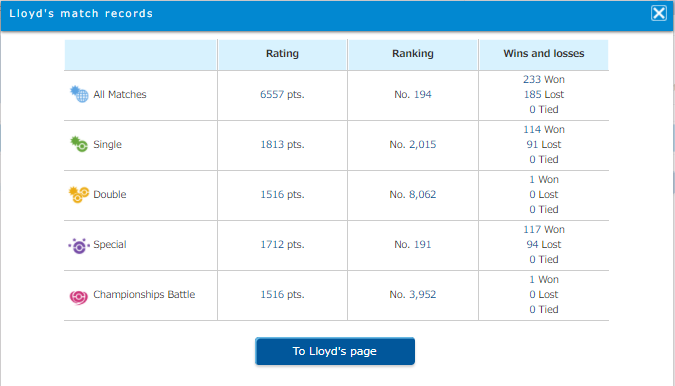Click the All Matches globe icon

79,94
